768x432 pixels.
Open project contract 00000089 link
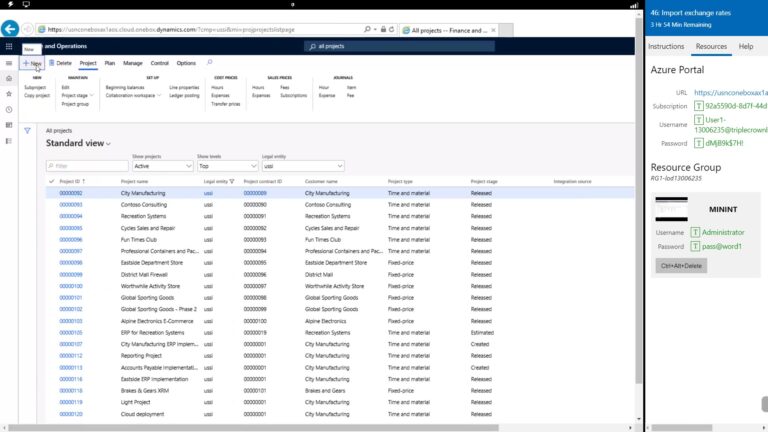point(255,193)
